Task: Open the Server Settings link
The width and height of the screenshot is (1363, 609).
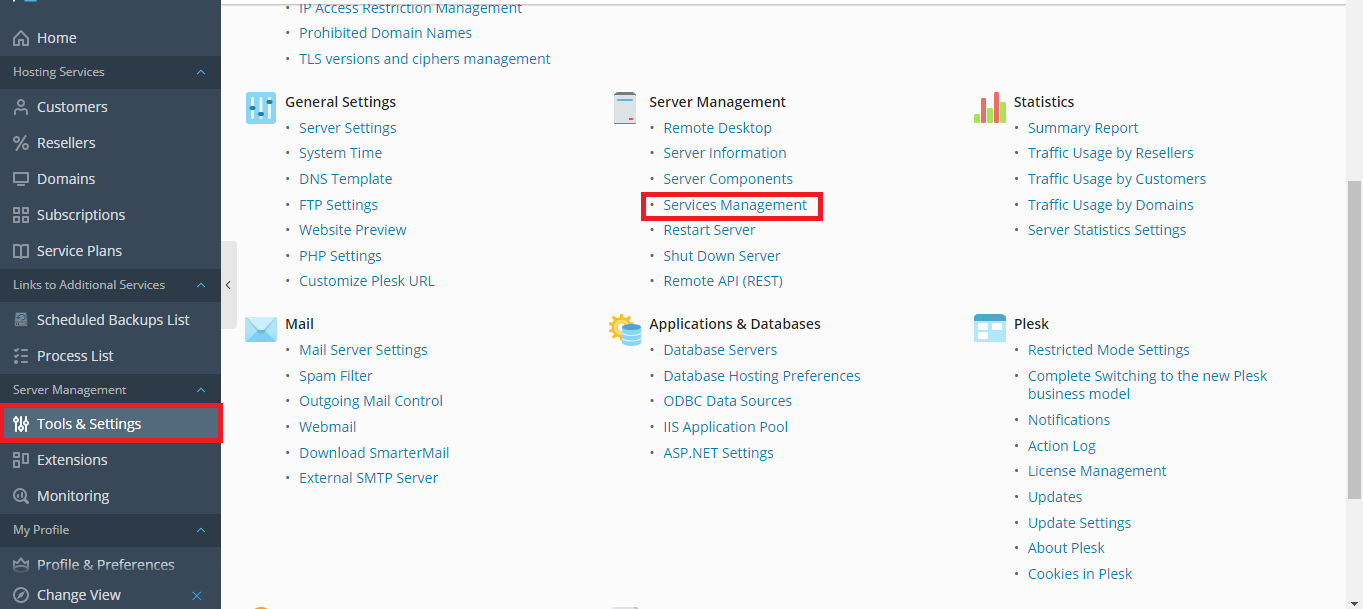Action: (x=347, y=128)
